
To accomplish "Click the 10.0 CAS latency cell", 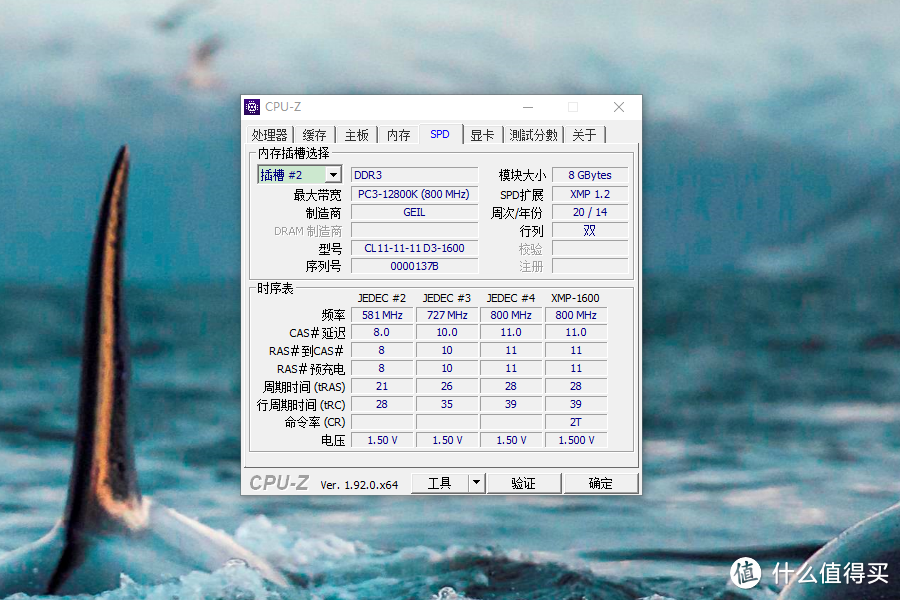I will pos(447,332).
